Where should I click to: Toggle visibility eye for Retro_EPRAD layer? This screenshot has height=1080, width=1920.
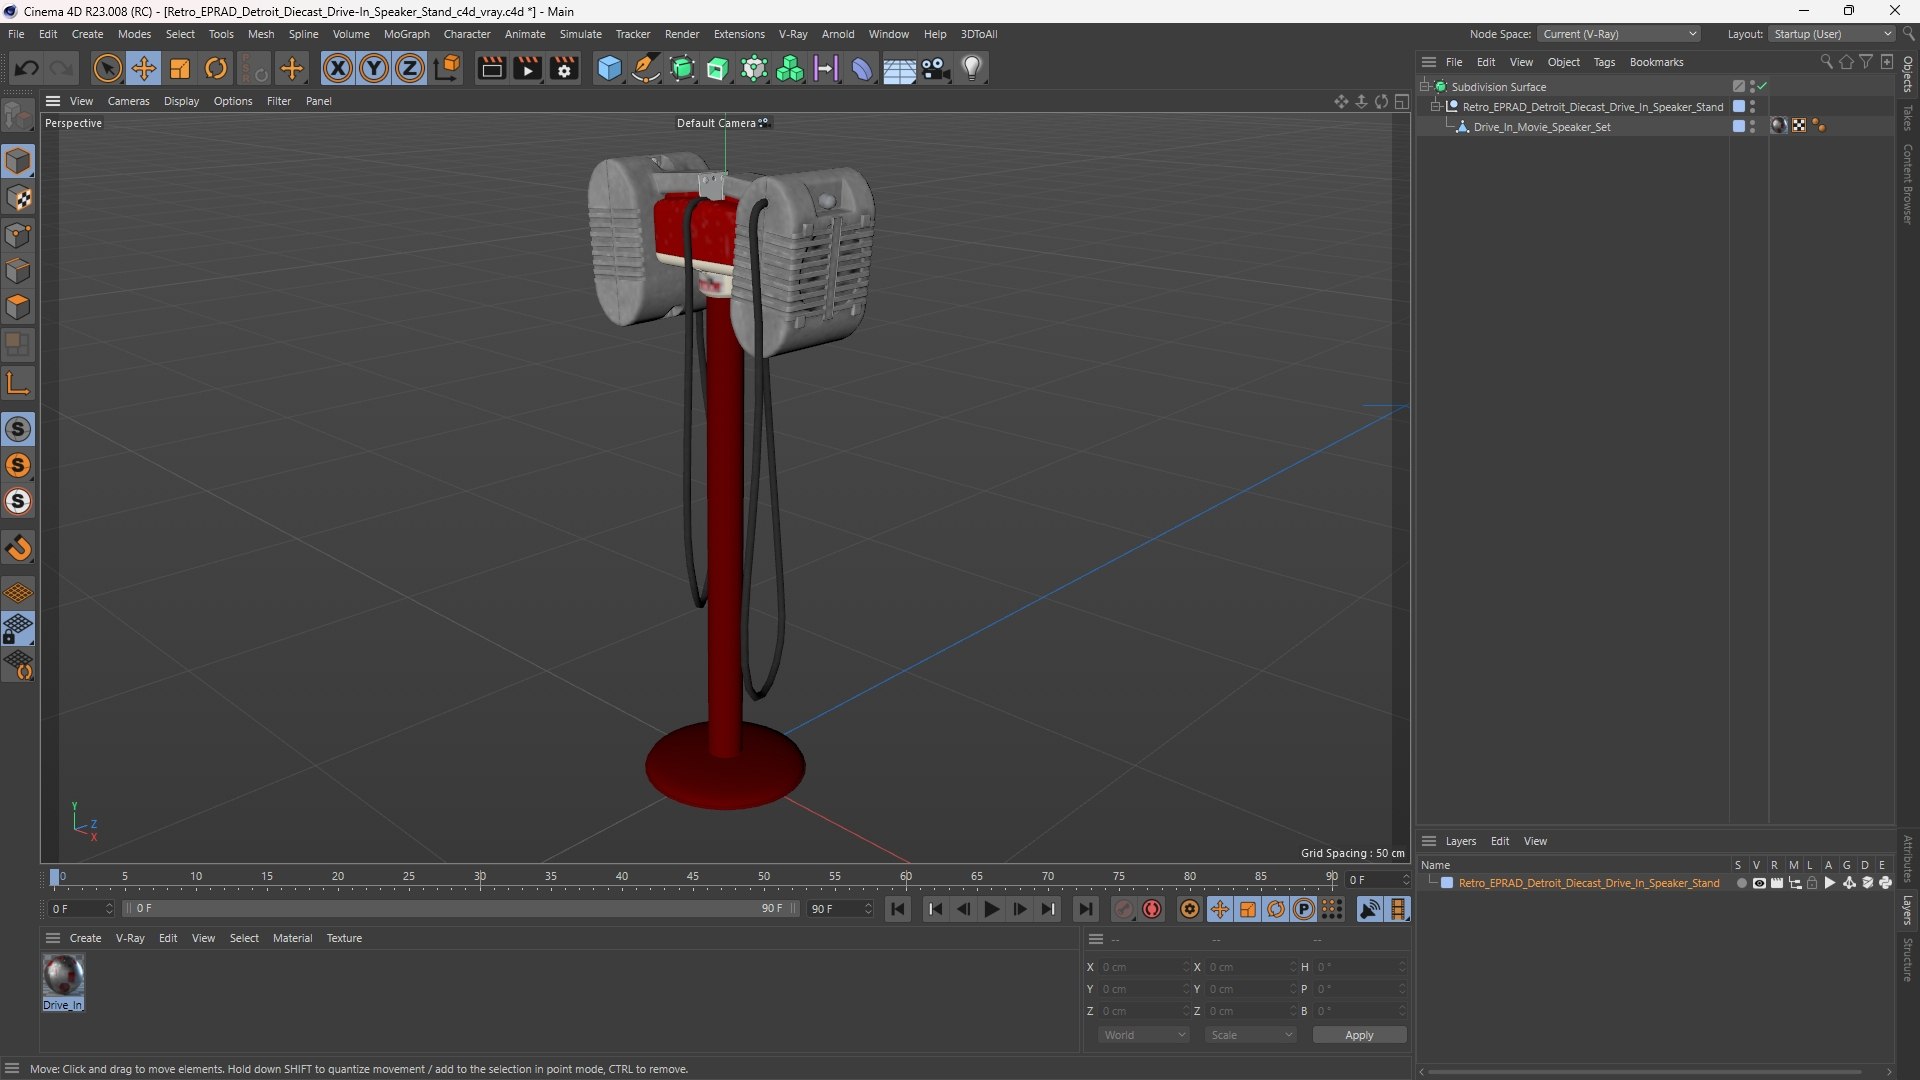(x=1759, y=883)
